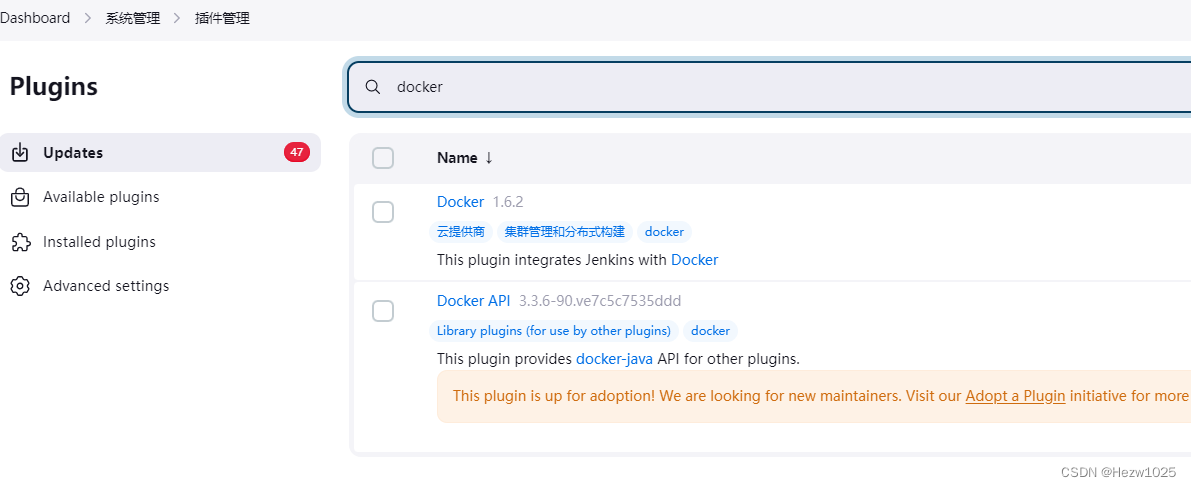This screenshot has width=1191, height=487.
Task: Go to 系统管理 breadcrumb
Action: pyautogui.click(x=133, y=18)
